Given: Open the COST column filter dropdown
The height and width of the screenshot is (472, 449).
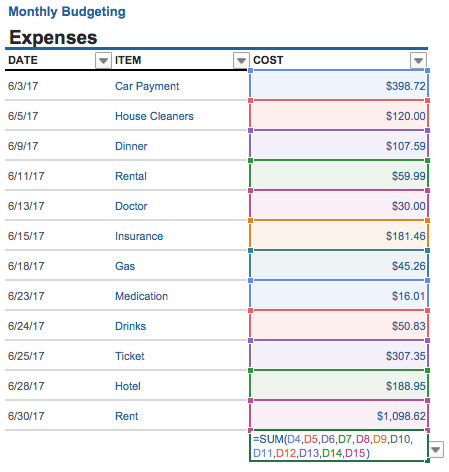Looking at the screenshot, I should pos(418,60).
